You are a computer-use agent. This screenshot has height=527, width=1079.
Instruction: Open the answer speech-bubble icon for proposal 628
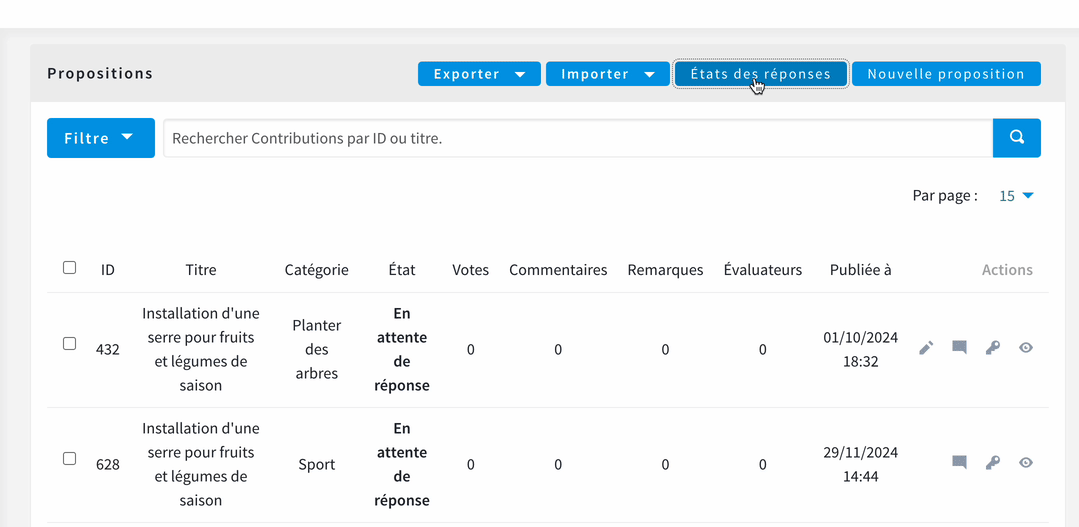click(x=959, y=462)
